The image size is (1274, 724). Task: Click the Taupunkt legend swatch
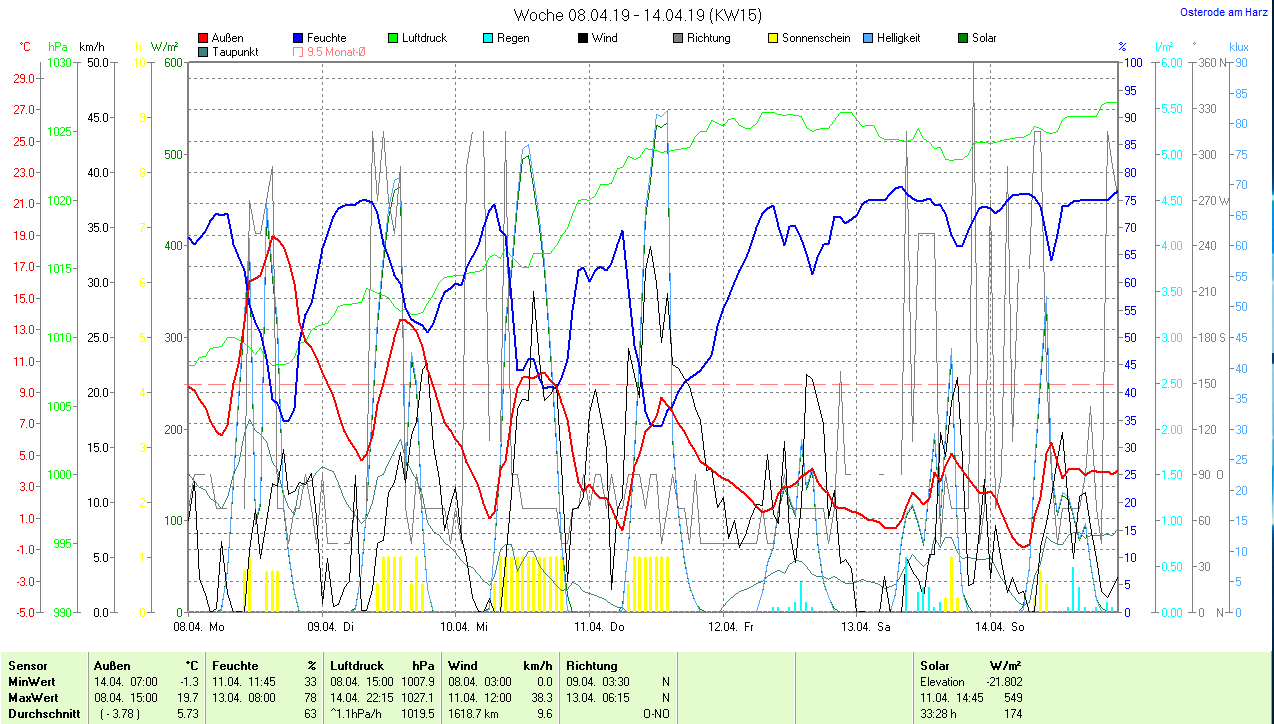pyautogui.click(x=204, y=52)
